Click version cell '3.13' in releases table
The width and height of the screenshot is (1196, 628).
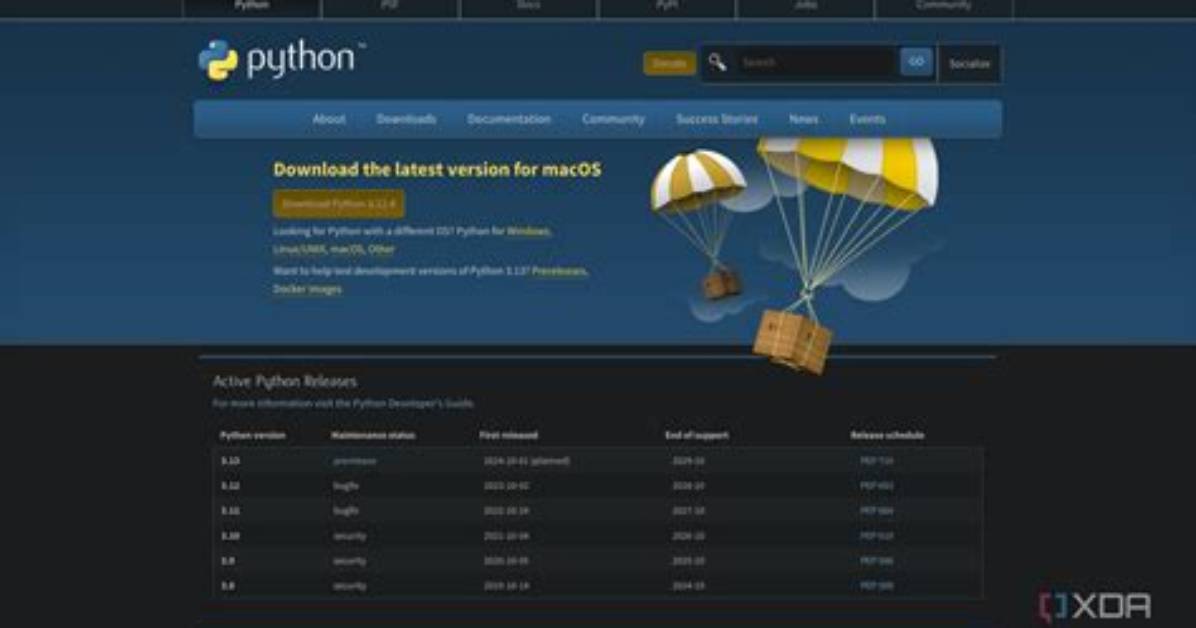[230, 461]
